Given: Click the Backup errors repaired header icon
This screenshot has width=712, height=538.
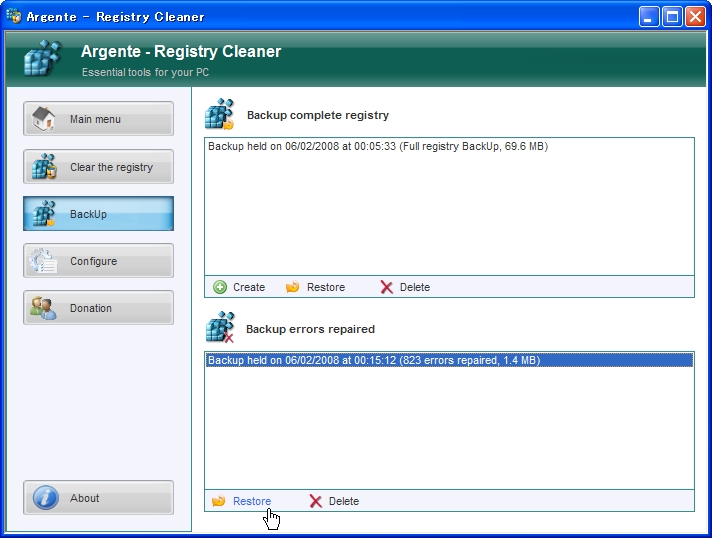Looking at the screenshot, I should pos(220,327).
